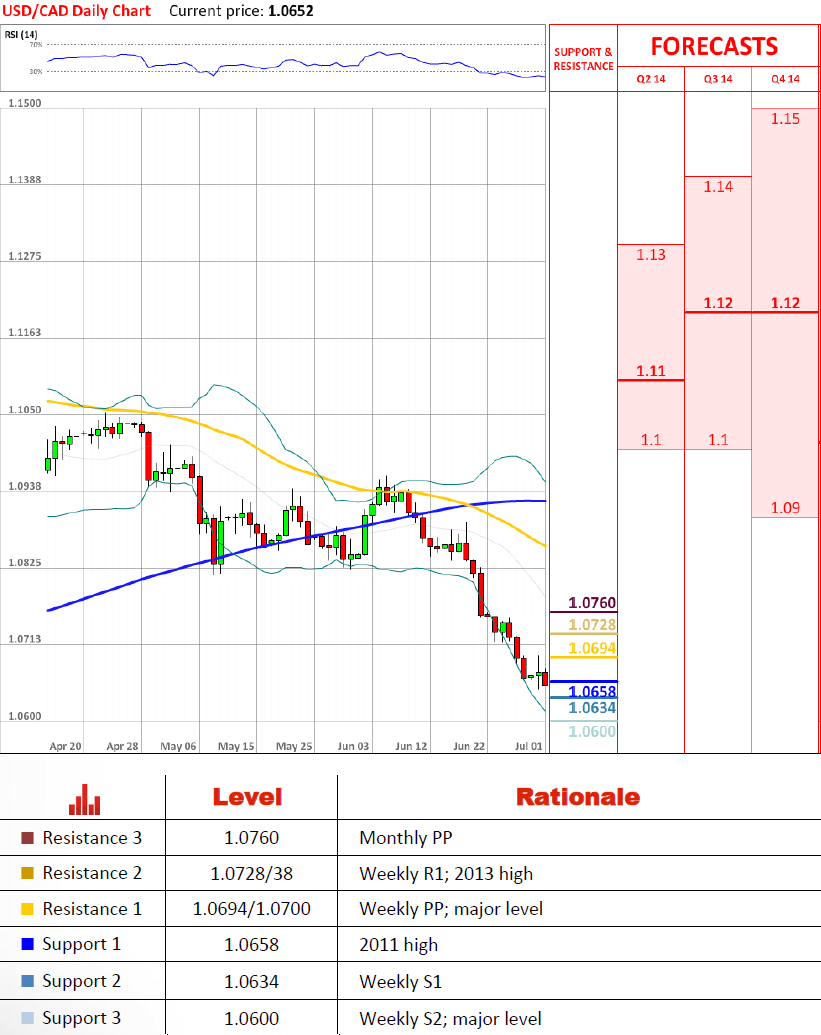Click the Resistance 3 maroon color swatch
This screenshot has width=821, height=1035.
[x=27, y=838]
